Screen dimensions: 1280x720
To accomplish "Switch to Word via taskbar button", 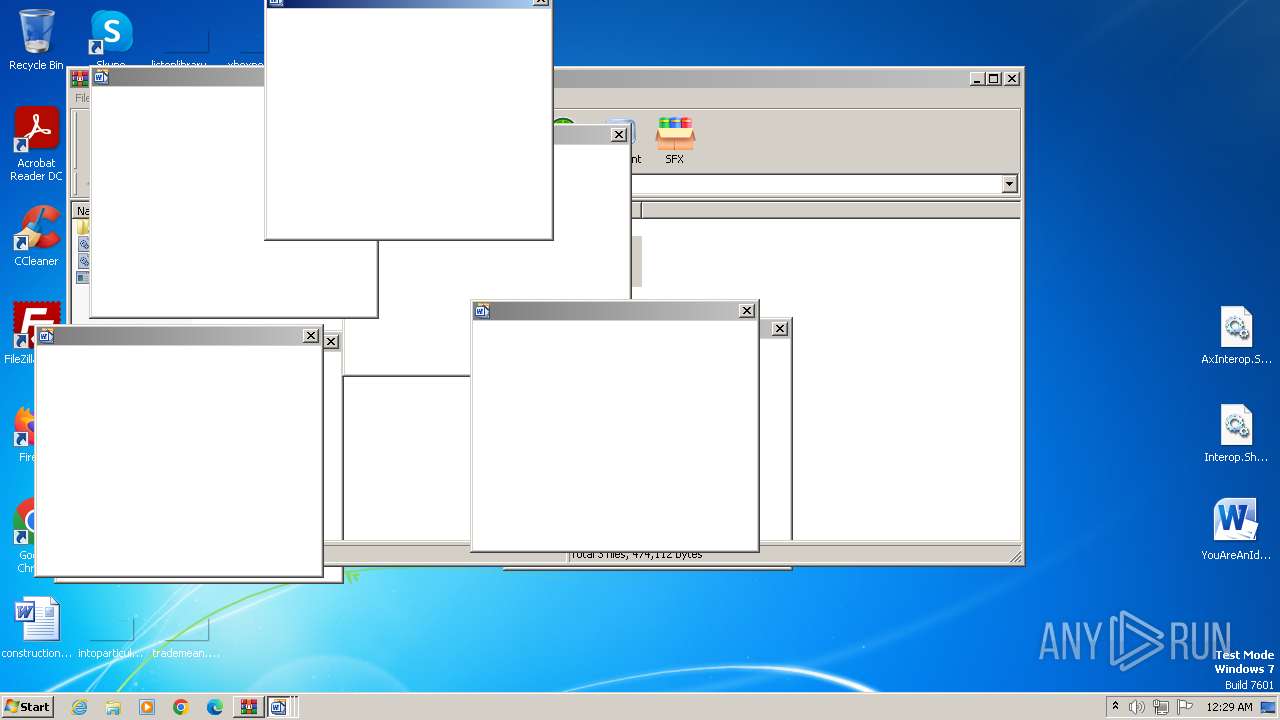I will click(279, 707).
